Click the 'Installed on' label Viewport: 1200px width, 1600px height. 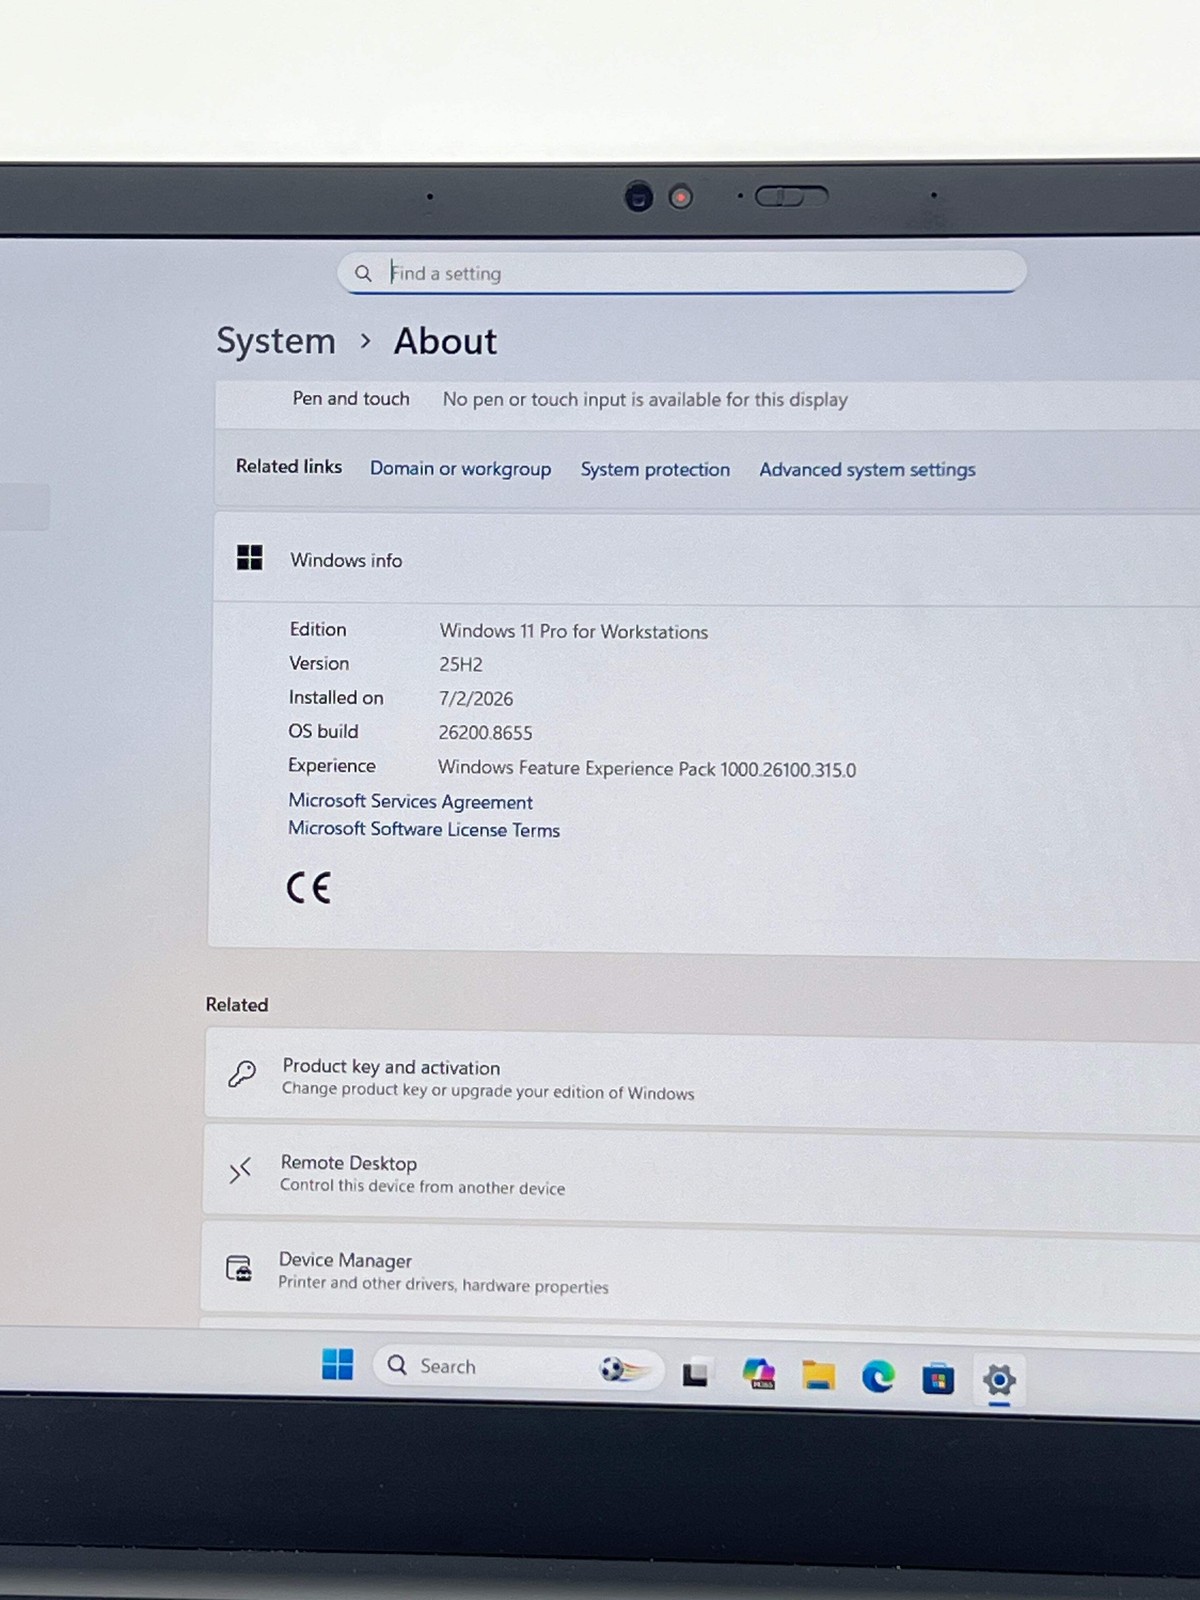tap(336, 697)
